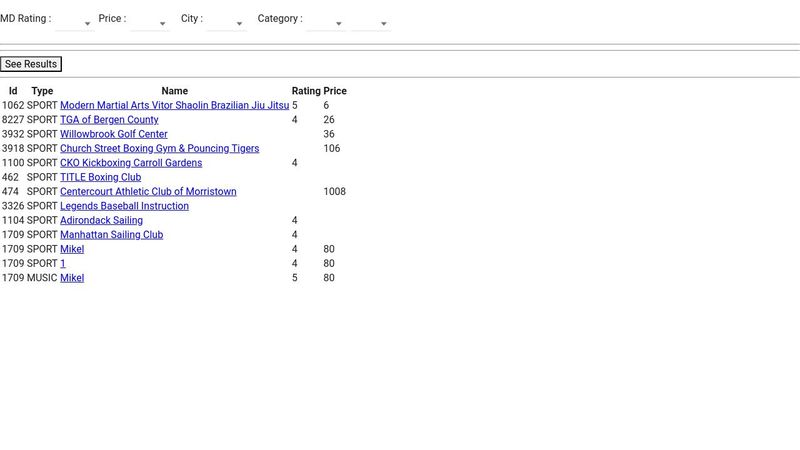Image resolution: width=800 pixels, height=450 pixels.
Task: Open TITLE Boxing Club link
Action: pos(100,177)
